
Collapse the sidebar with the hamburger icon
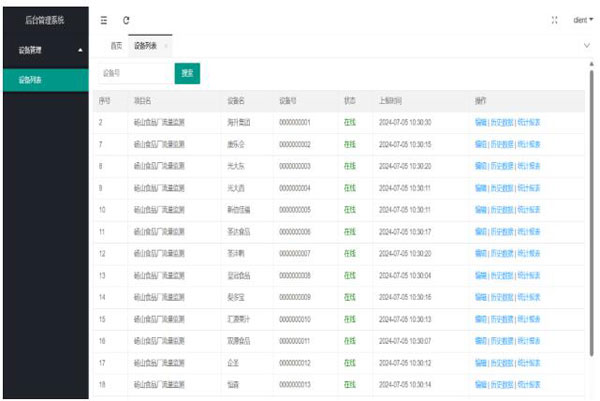click(x=105, y=20)
